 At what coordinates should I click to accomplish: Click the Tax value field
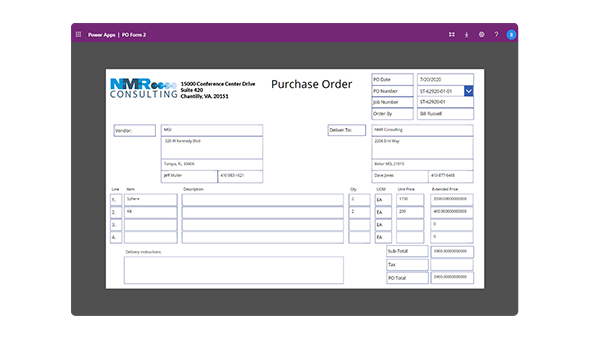tap(452, 265)
